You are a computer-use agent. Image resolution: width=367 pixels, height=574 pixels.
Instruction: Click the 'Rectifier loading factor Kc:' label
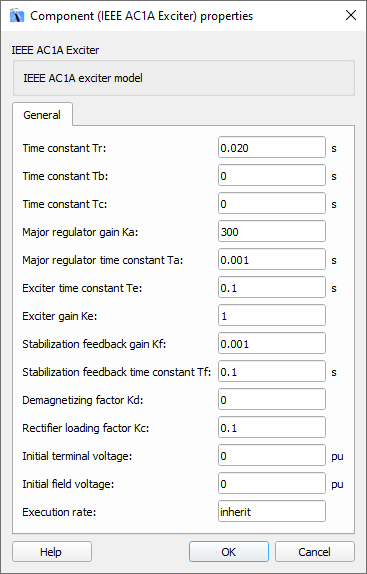click(x=86, y=428)
